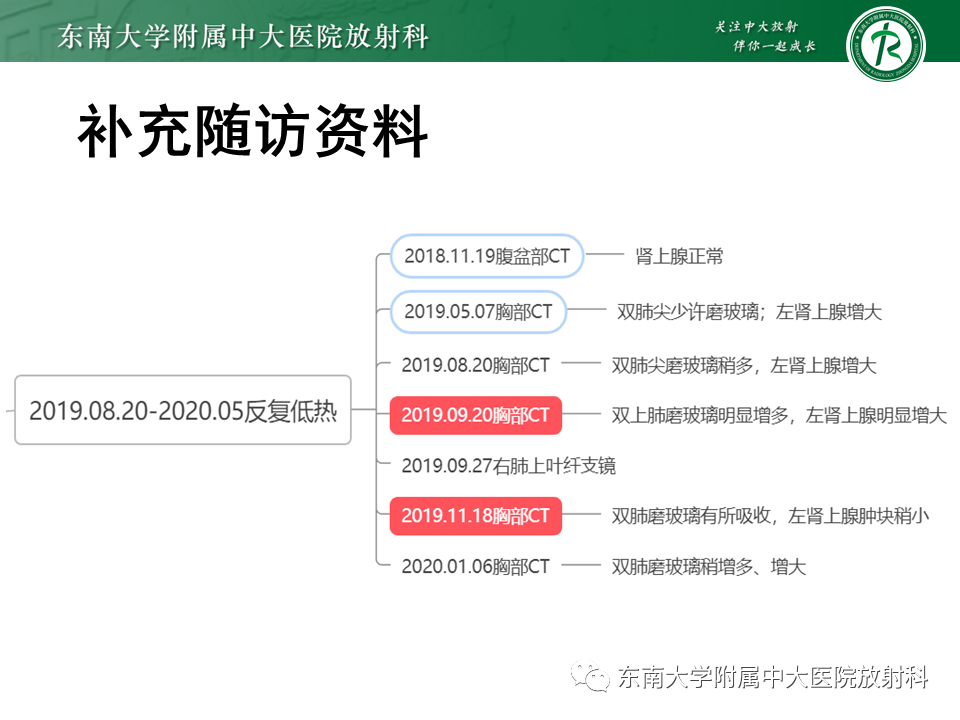The width and height of the screenshot is (960, 720).
Task: Click the text 双肺尖磨玻璃稍多，左肾上腺增大
Action: pyautogui.click(x=744, y=366)
